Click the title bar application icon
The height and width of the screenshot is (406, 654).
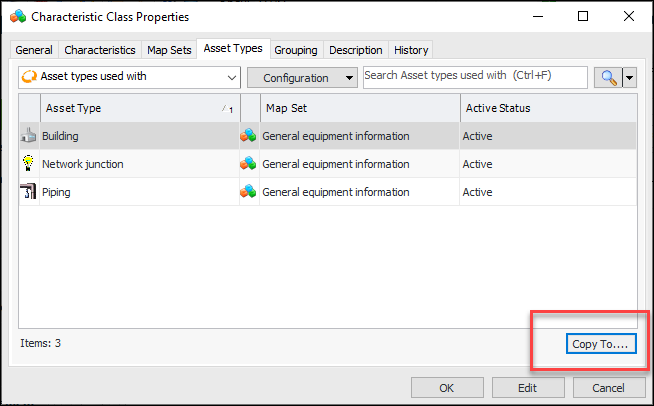[18, 17]
